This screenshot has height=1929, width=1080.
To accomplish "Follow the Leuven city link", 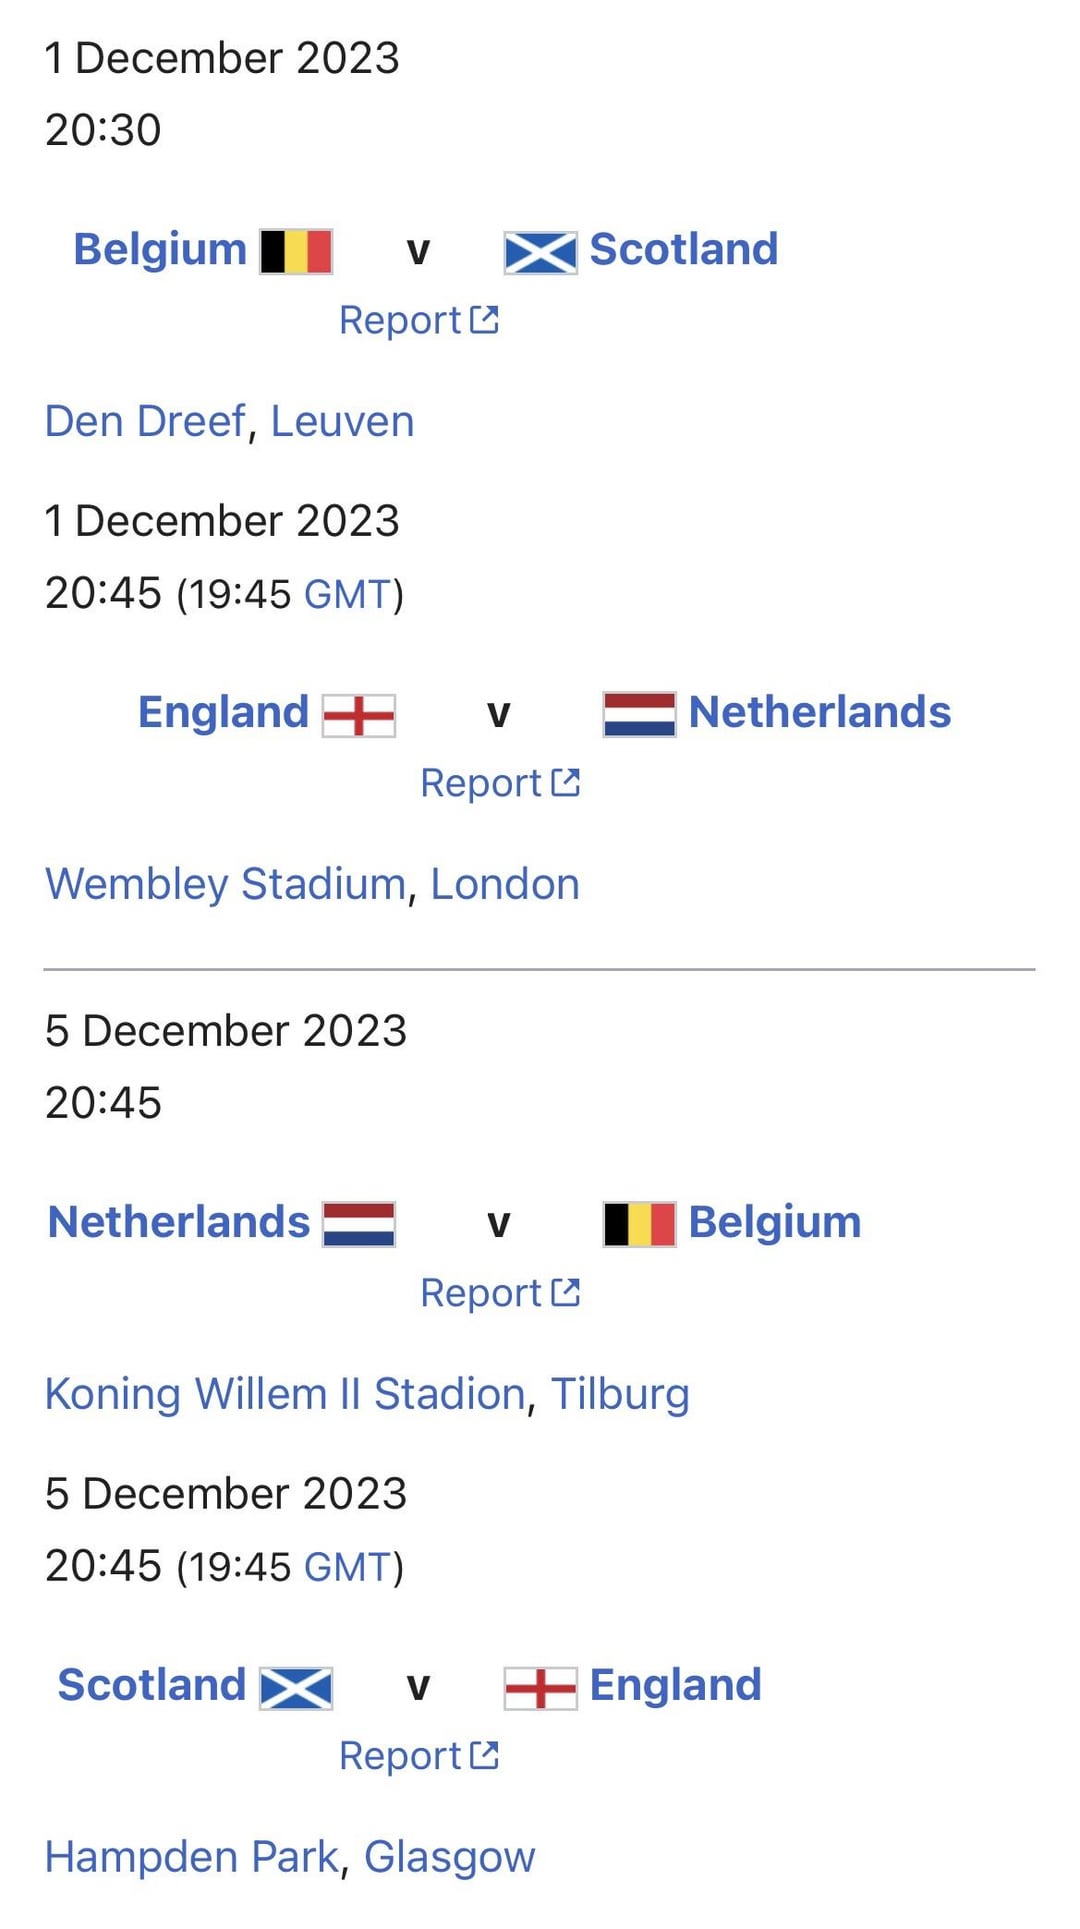I will (342, 422).
